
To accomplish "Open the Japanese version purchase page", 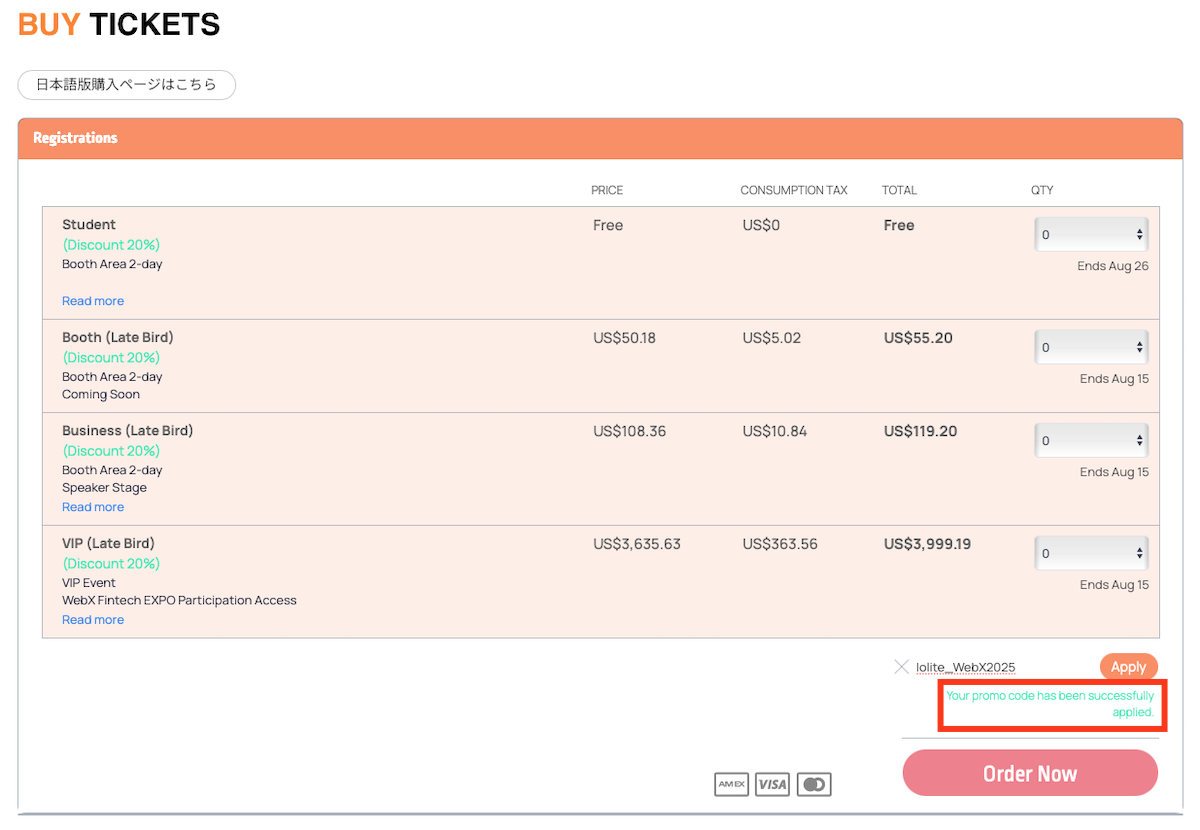I will coord(126,85).
